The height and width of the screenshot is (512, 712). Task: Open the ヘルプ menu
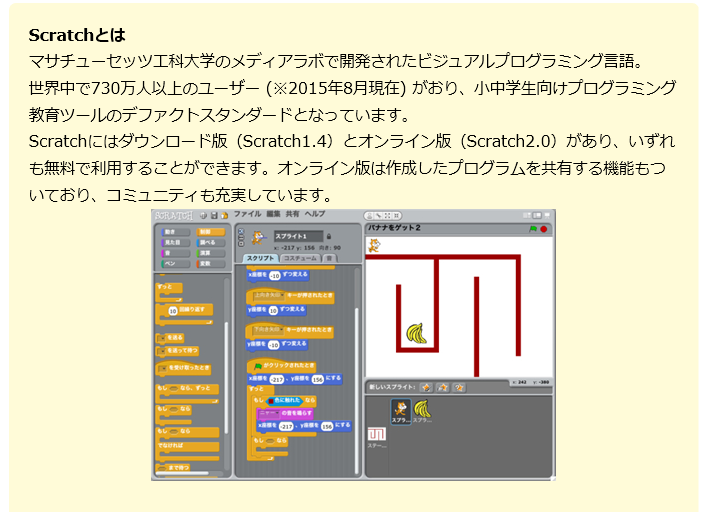pos(315,214)
